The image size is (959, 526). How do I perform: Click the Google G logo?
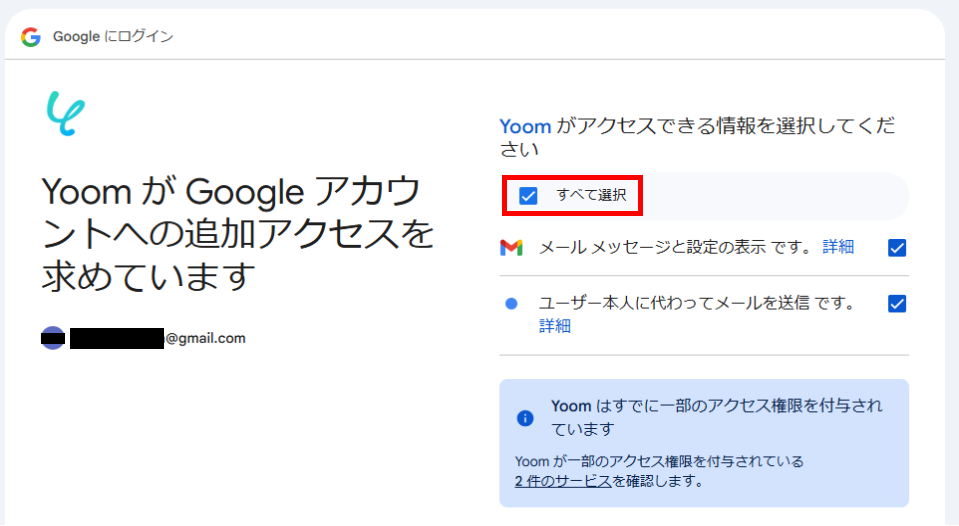coord(31,37)
